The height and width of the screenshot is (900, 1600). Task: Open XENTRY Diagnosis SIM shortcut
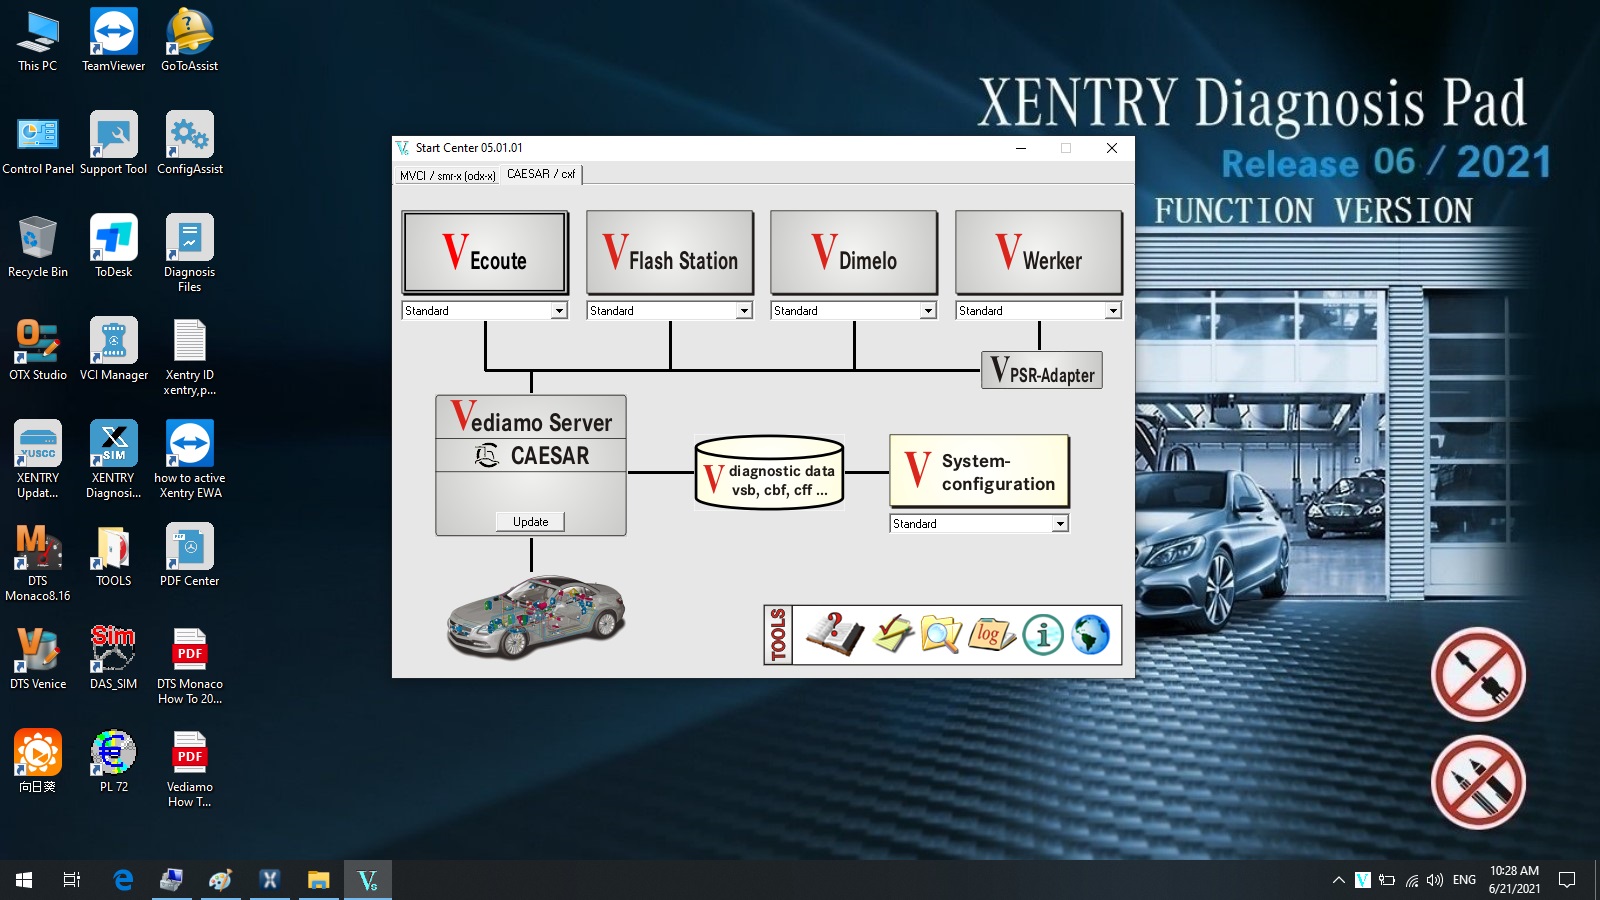pyautogui.click(x=114, y=460)
